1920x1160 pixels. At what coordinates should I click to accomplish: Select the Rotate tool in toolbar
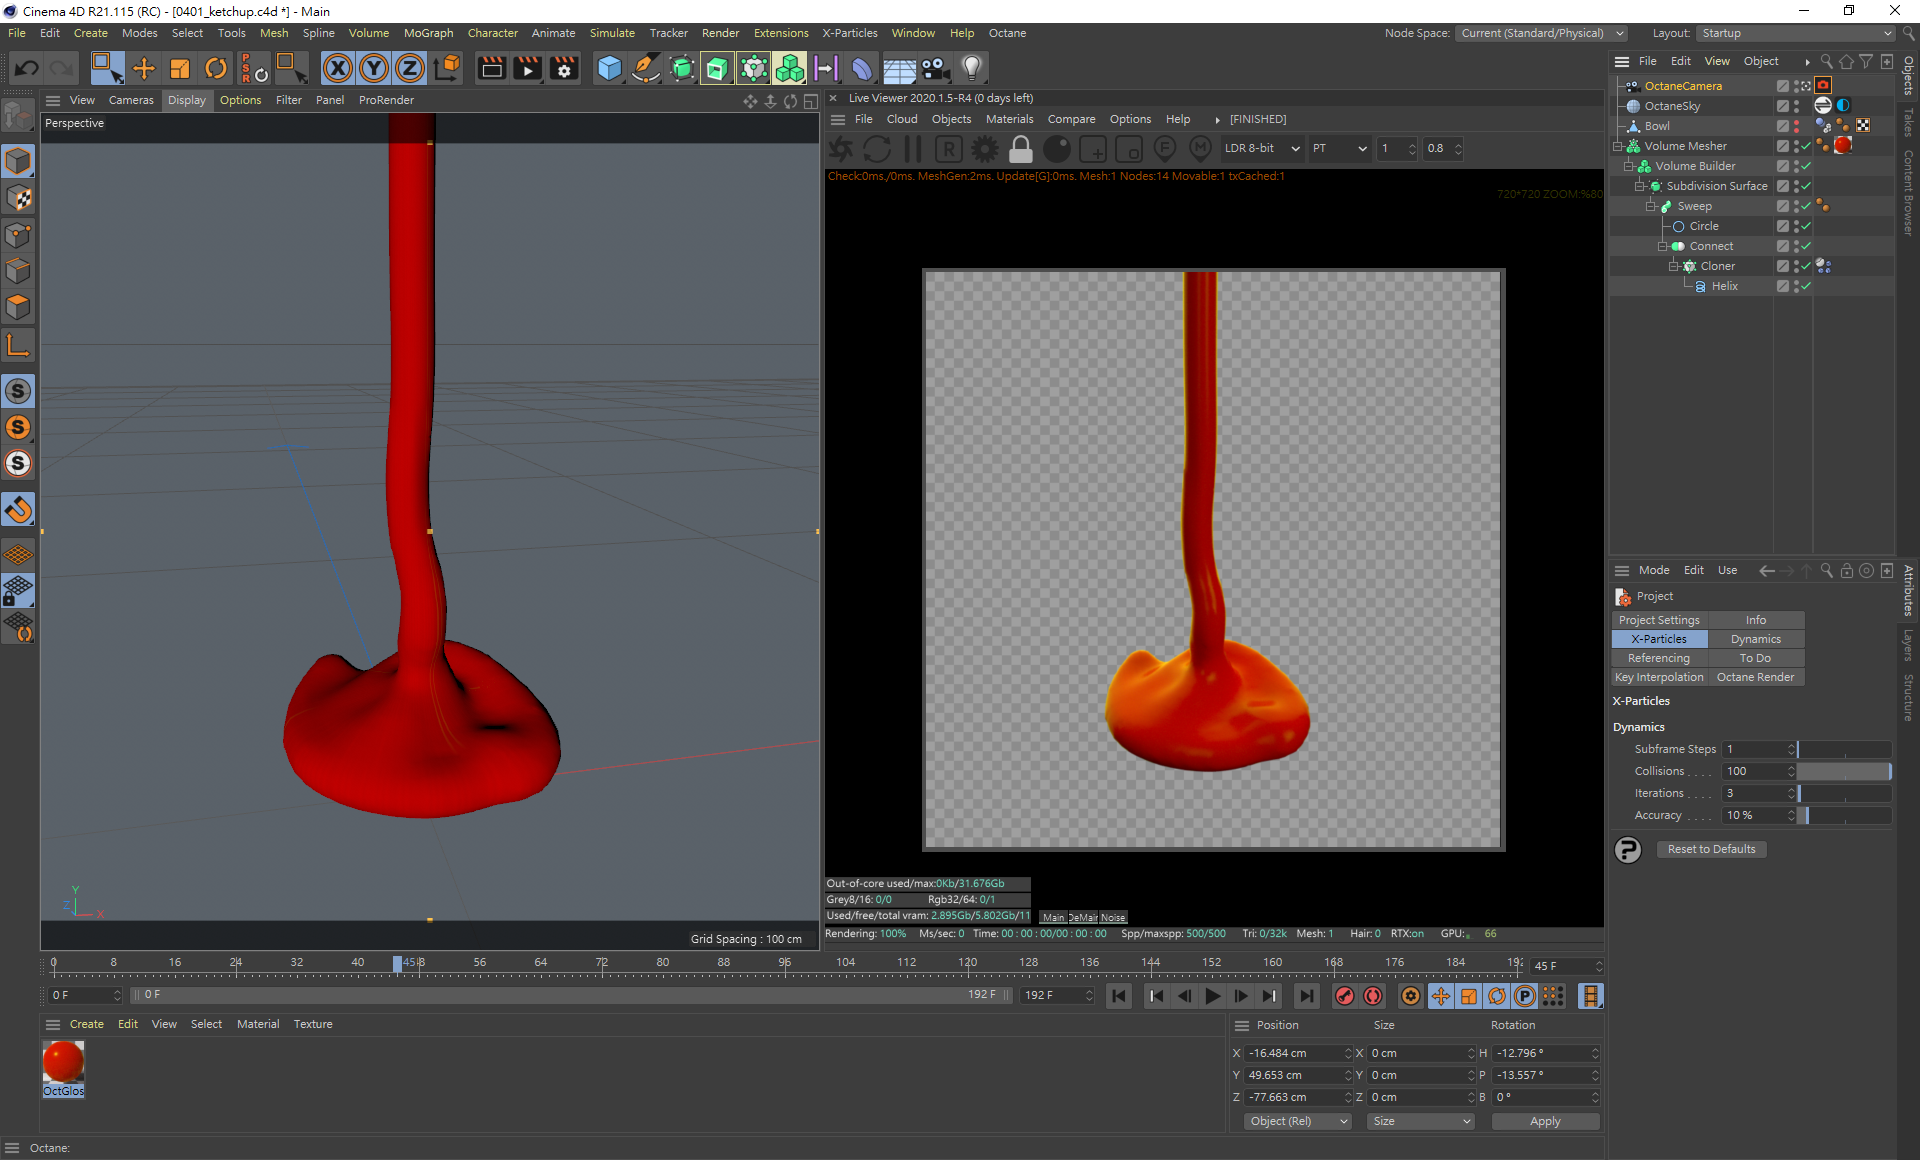[x=215, y=68]
